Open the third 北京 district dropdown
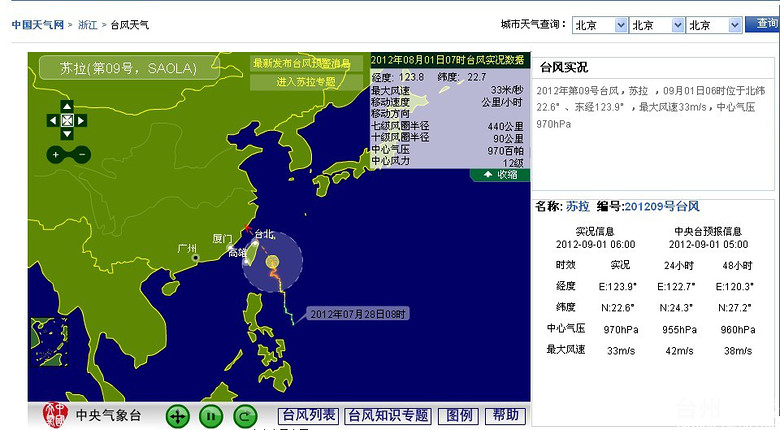 click(x=714, y=25)
